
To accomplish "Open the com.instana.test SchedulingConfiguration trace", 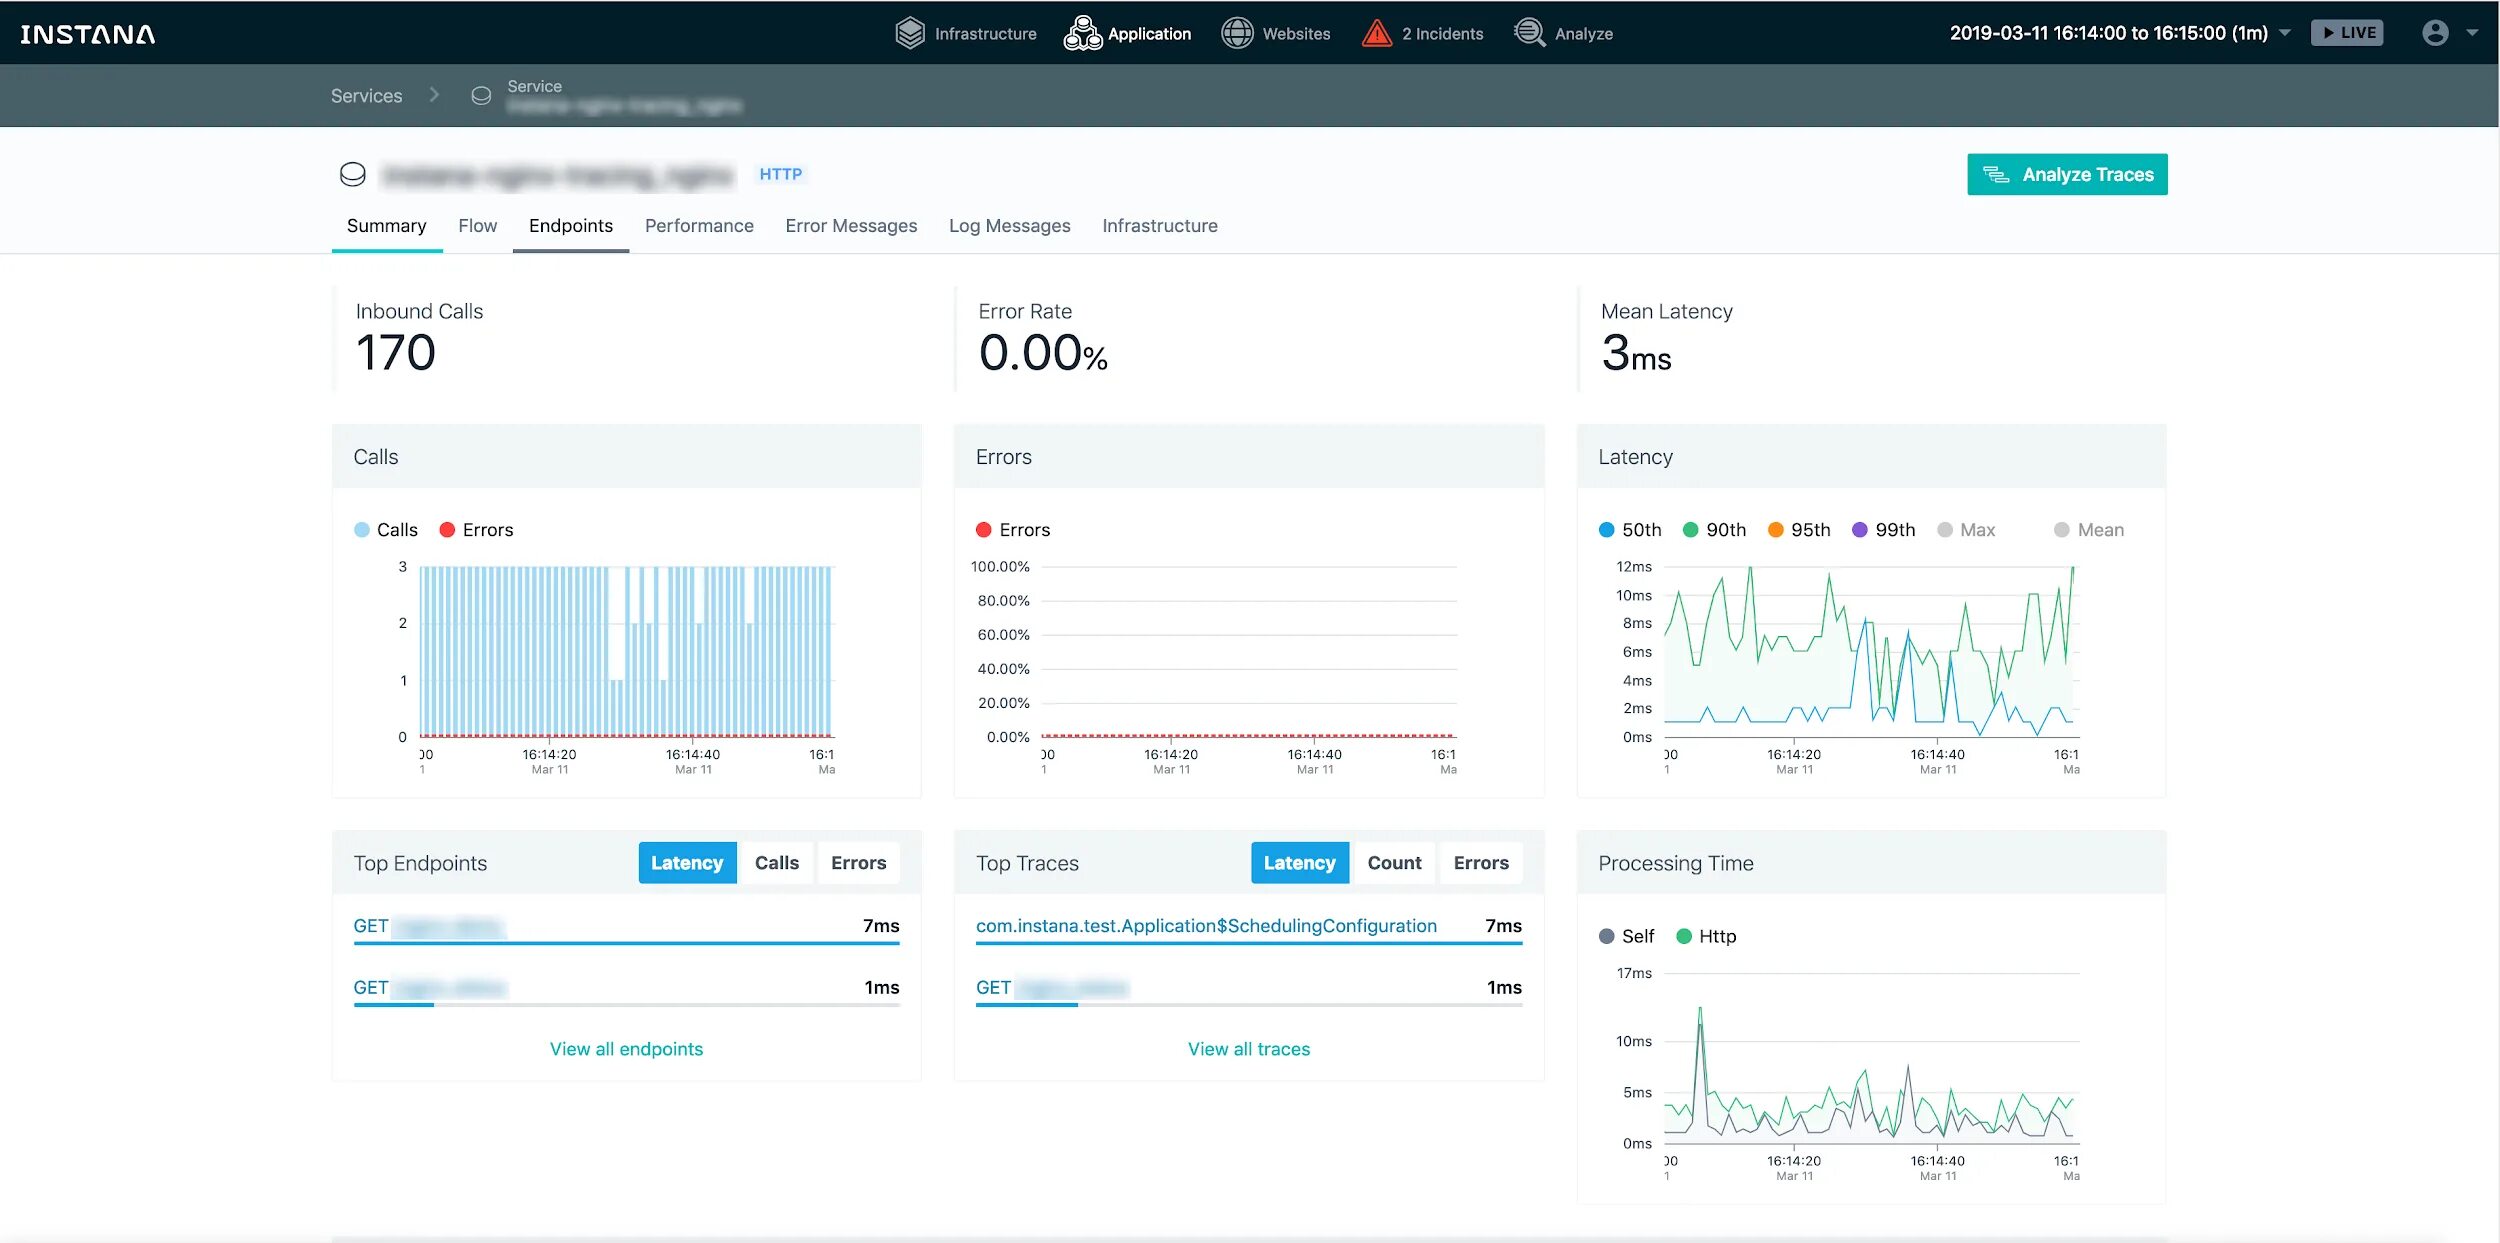I will point(1207,925).
